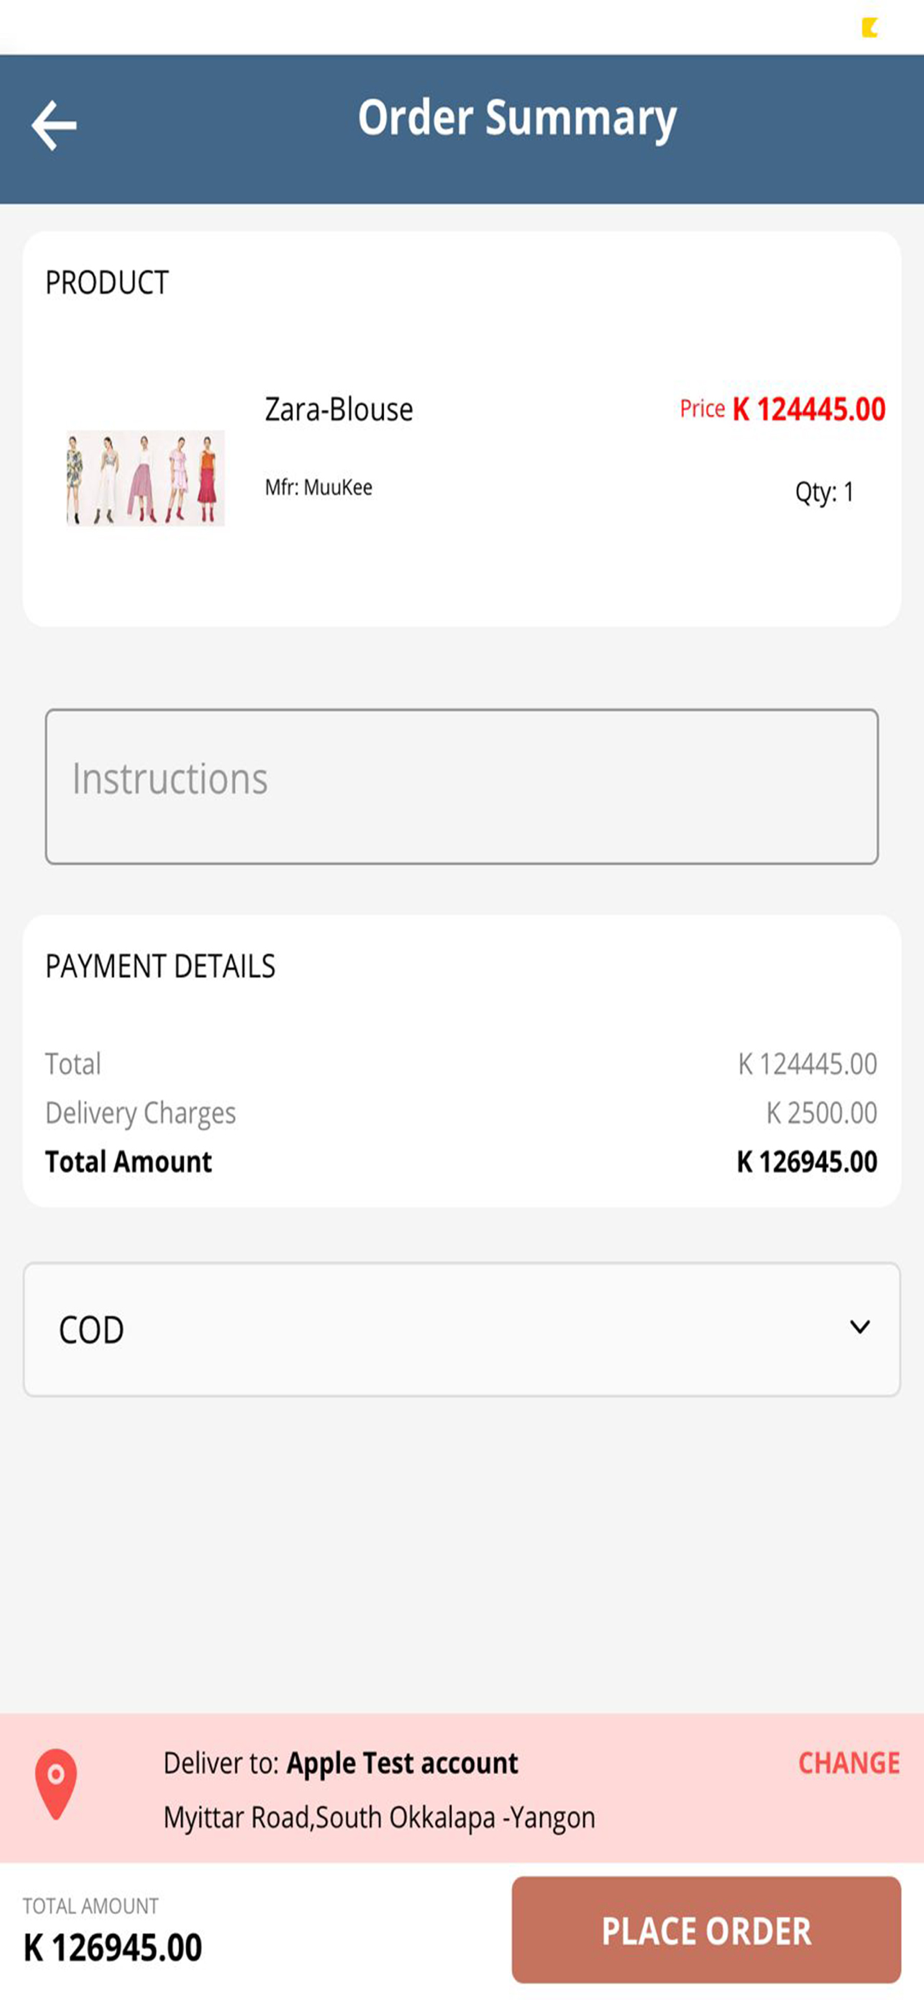
Task: Select the Zara-Blouse product name
Action: 338,409
